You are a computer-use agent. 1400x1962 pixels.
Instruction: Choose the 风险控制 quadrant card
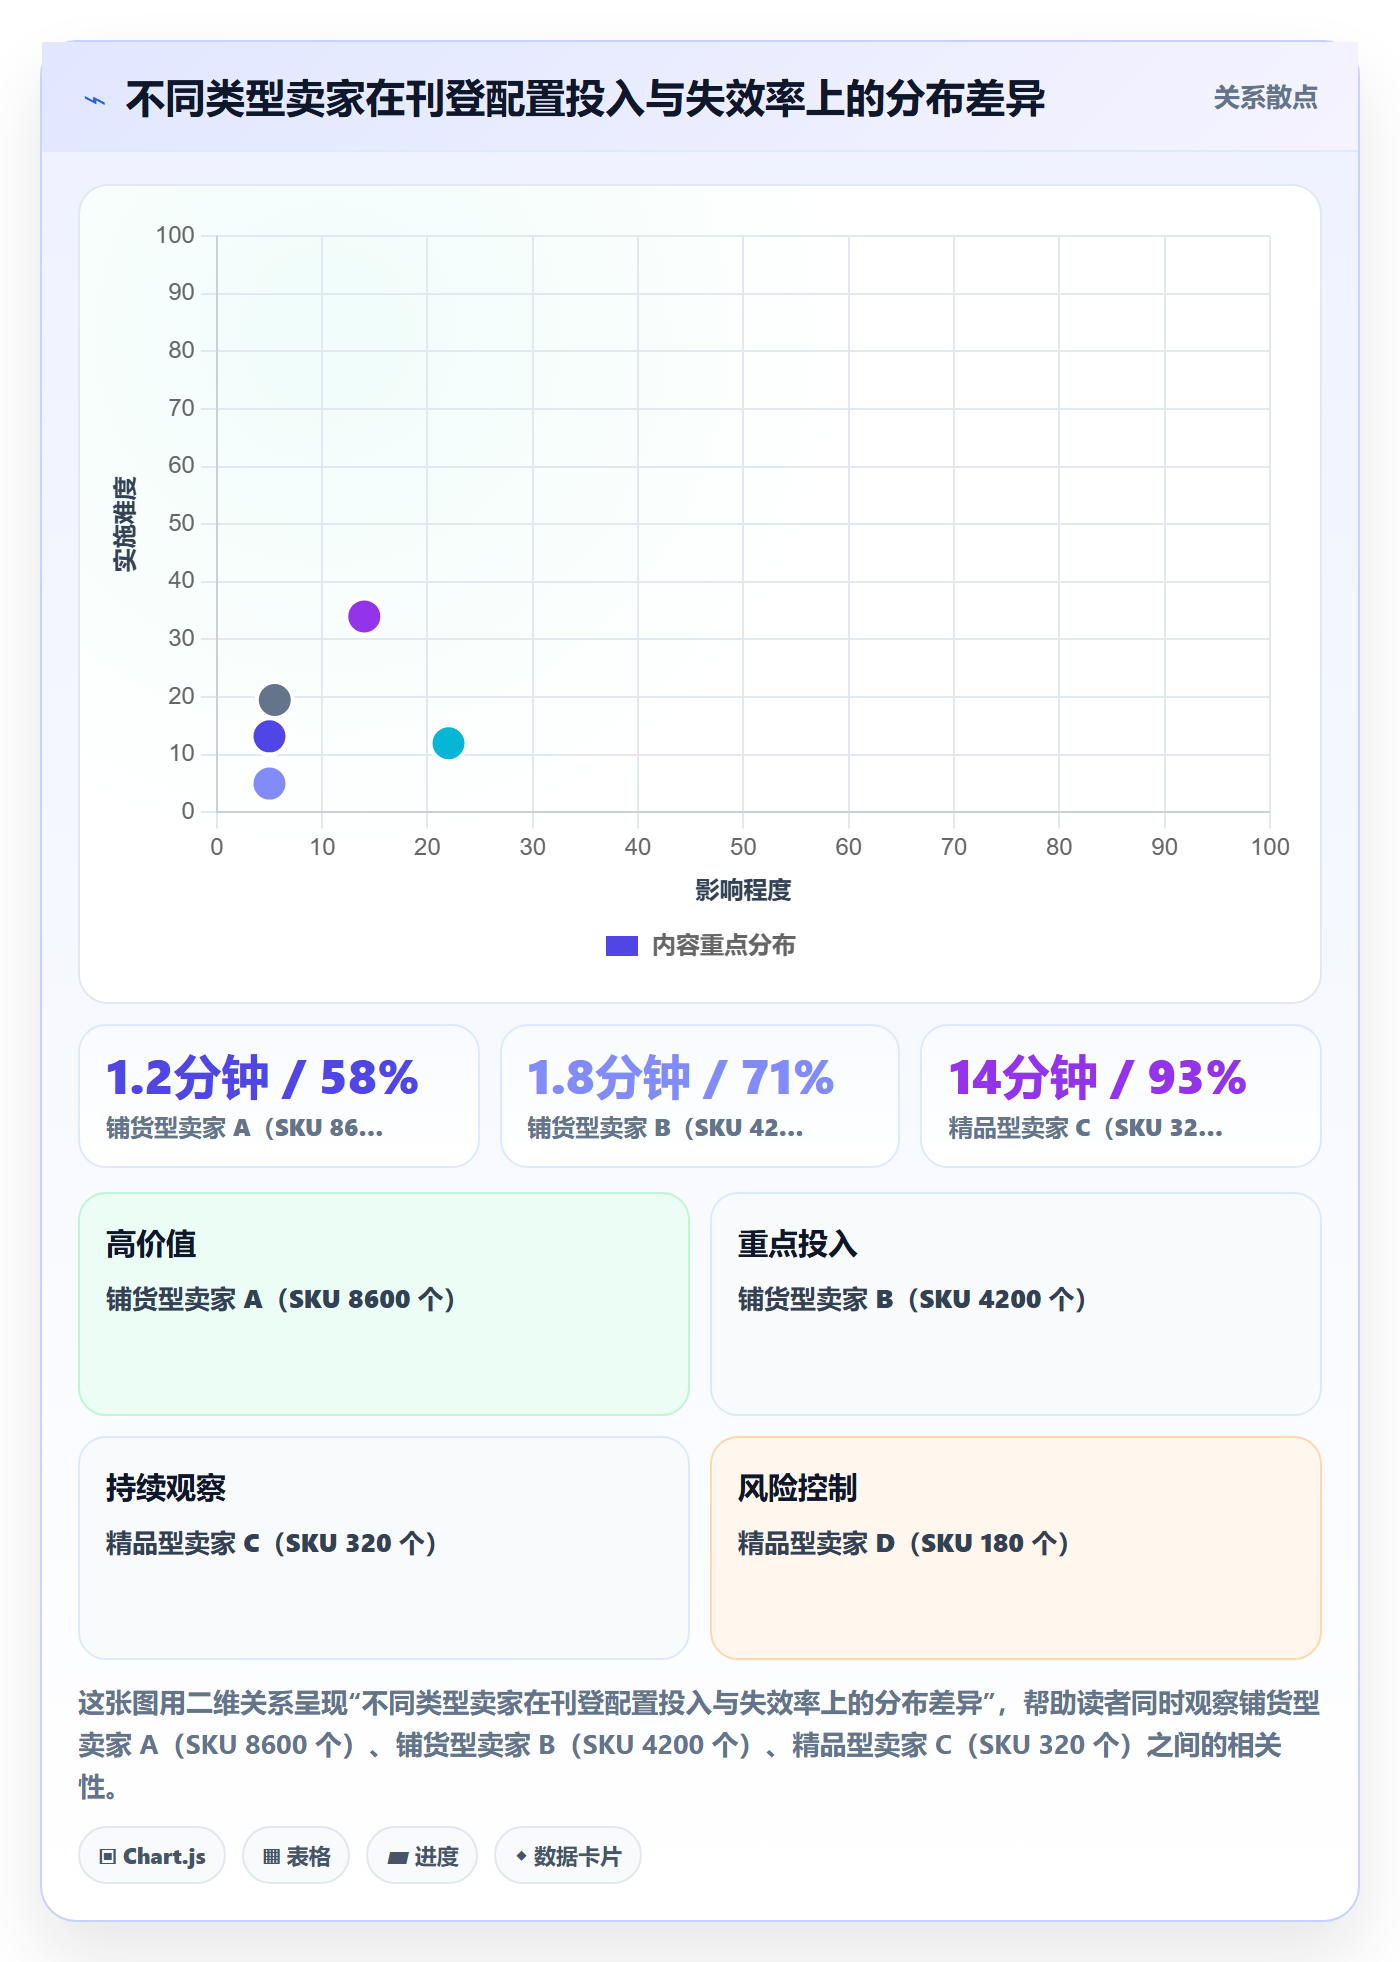(x=1016, y=1548)
